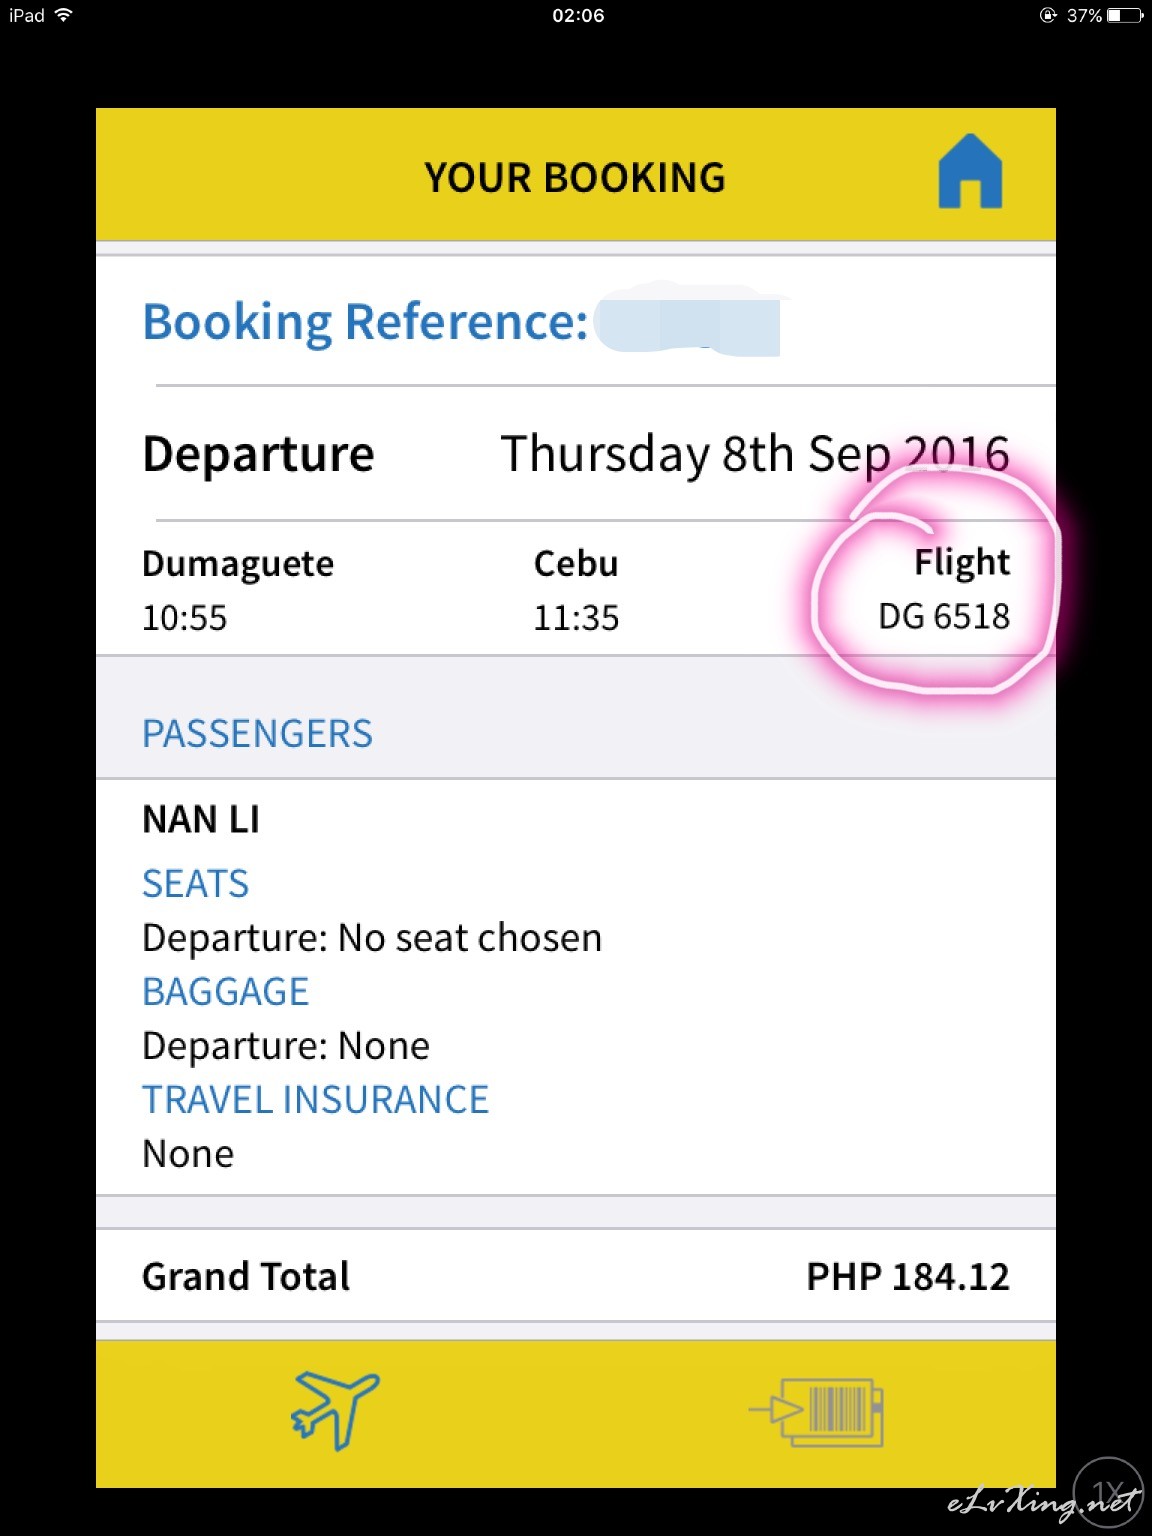Tap the Grand Total row
The image size is (1152, 1536).
coord(576,1276)
